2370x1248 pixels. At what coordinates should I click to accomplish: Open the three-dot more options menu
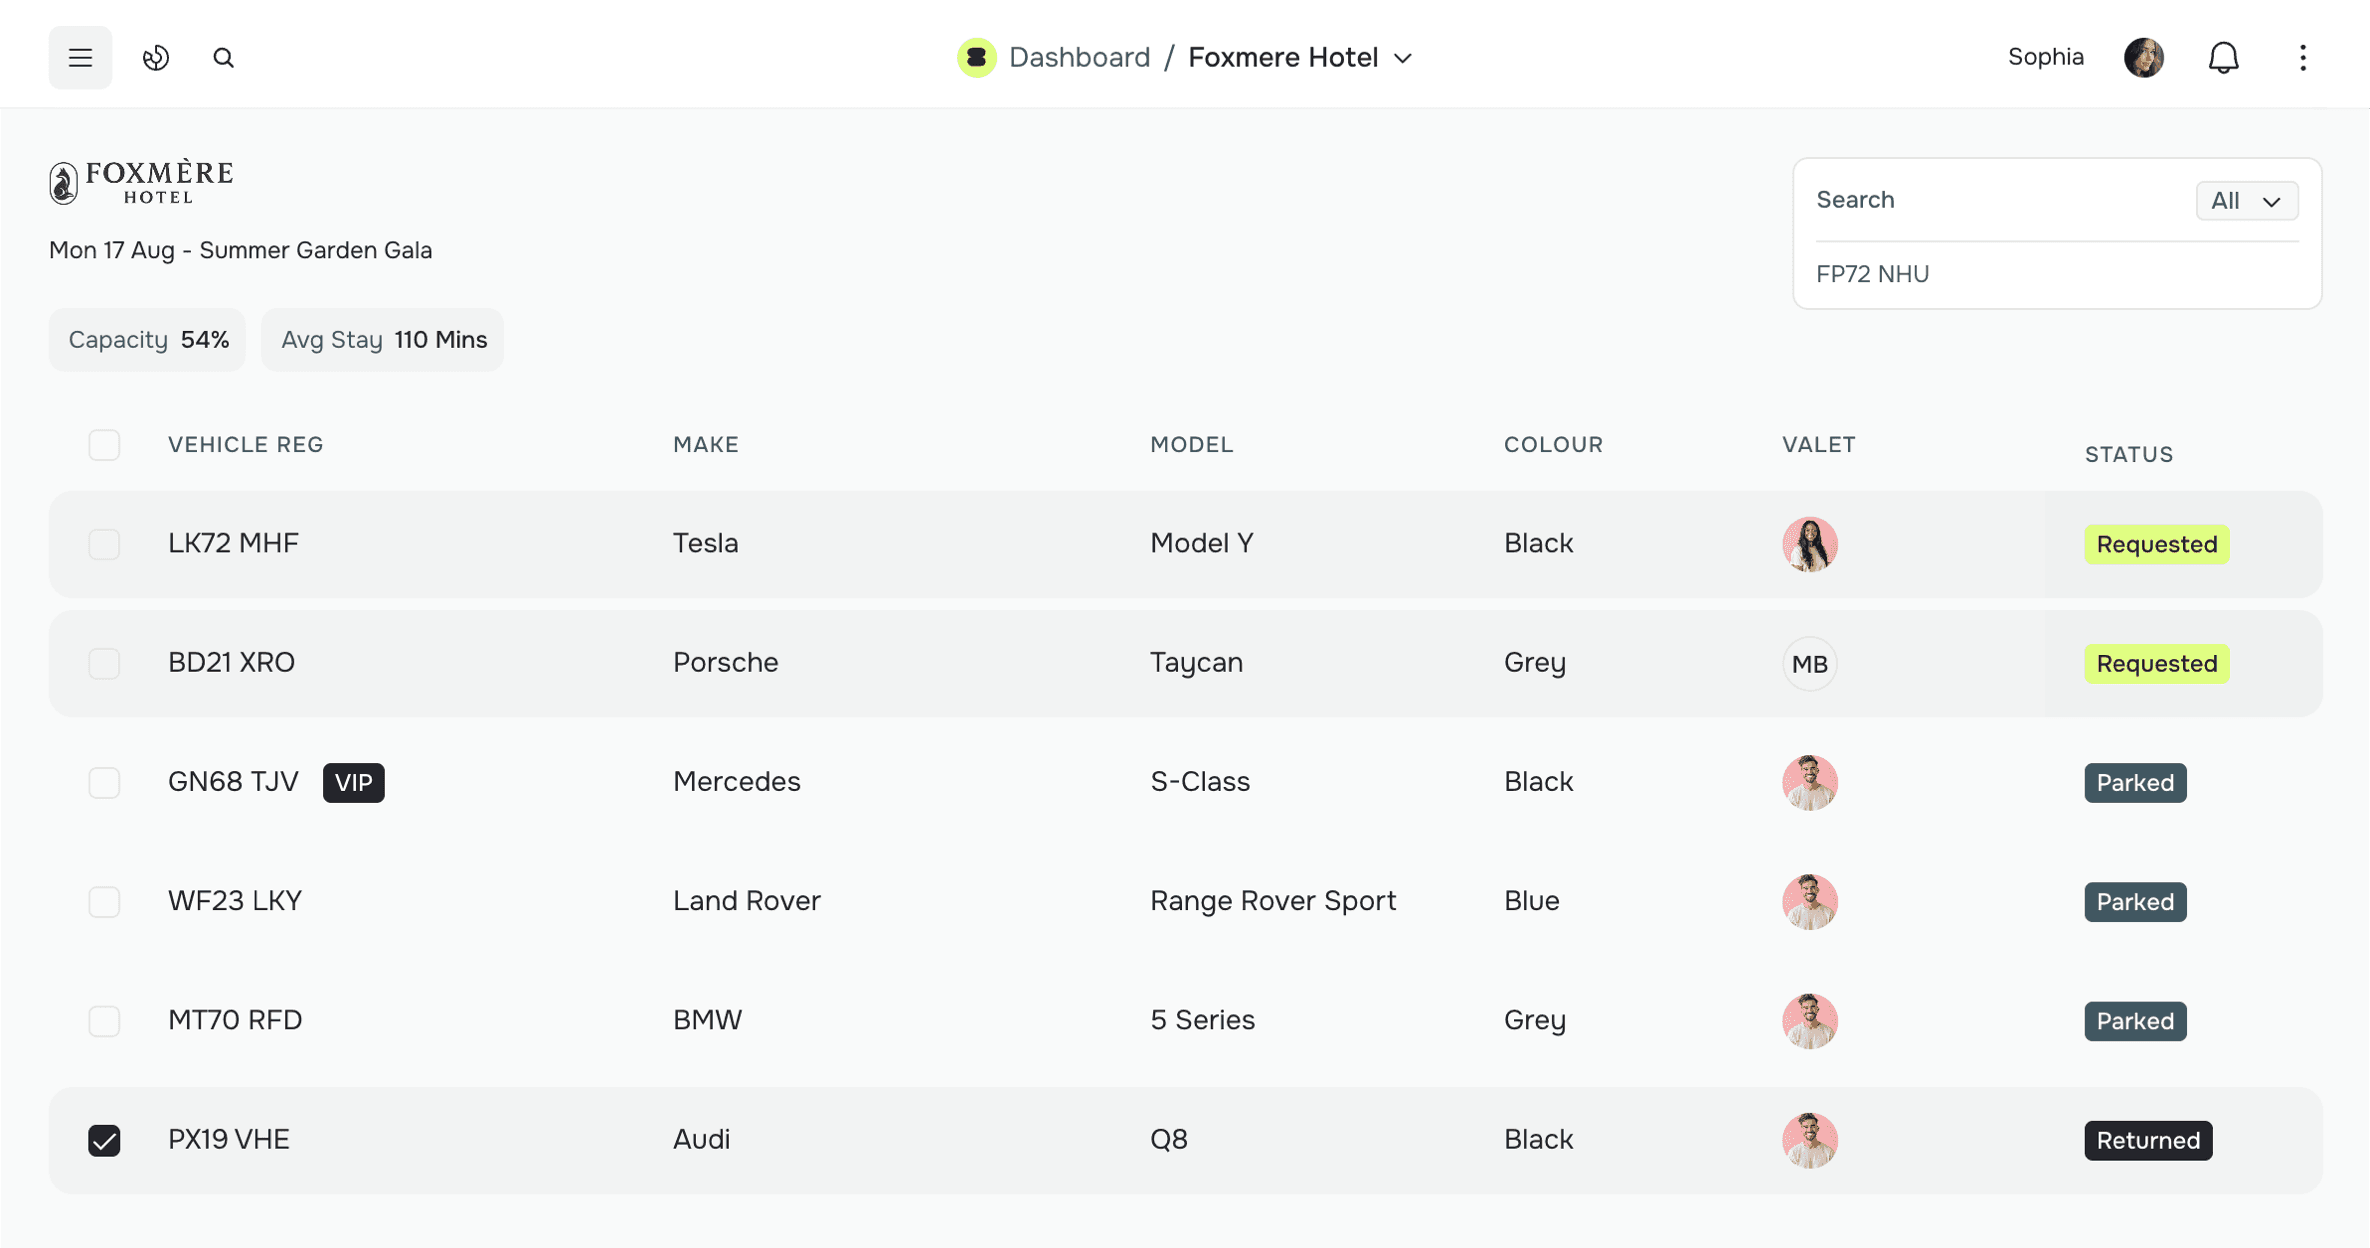coord(2302,58)
